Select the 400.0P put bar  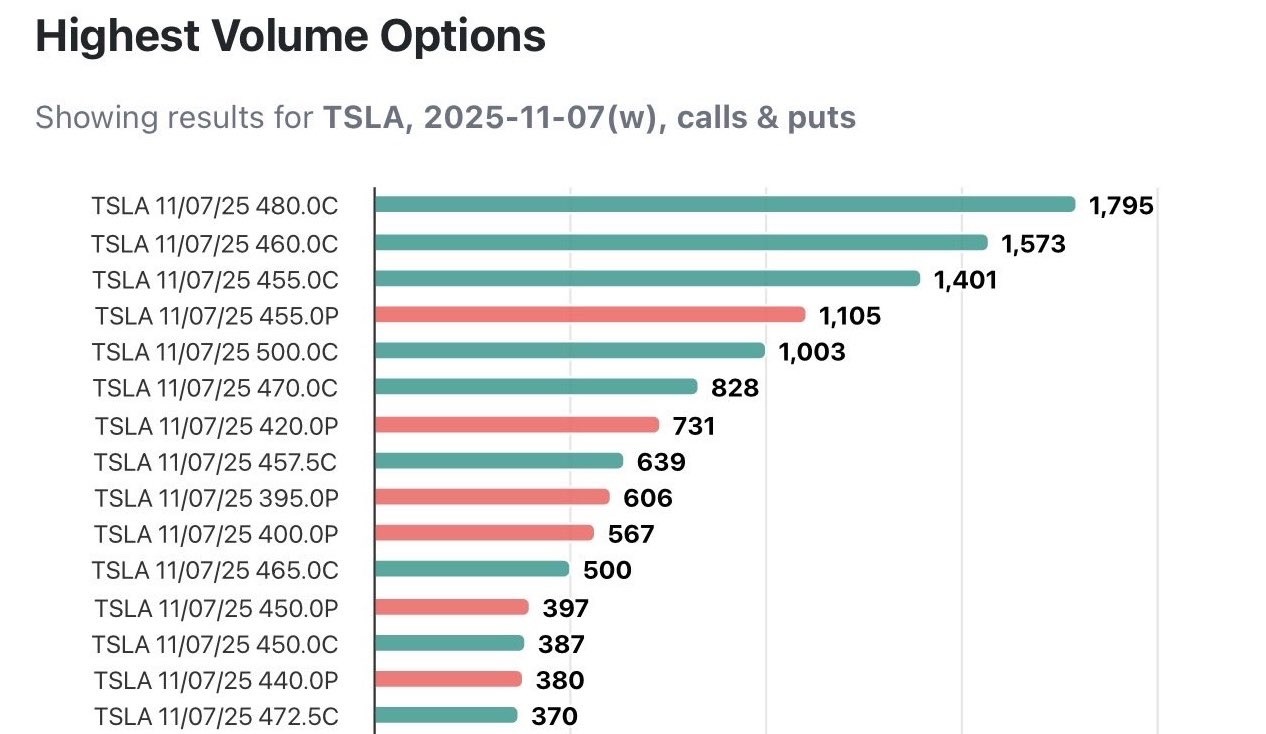(x=485, y=533)
